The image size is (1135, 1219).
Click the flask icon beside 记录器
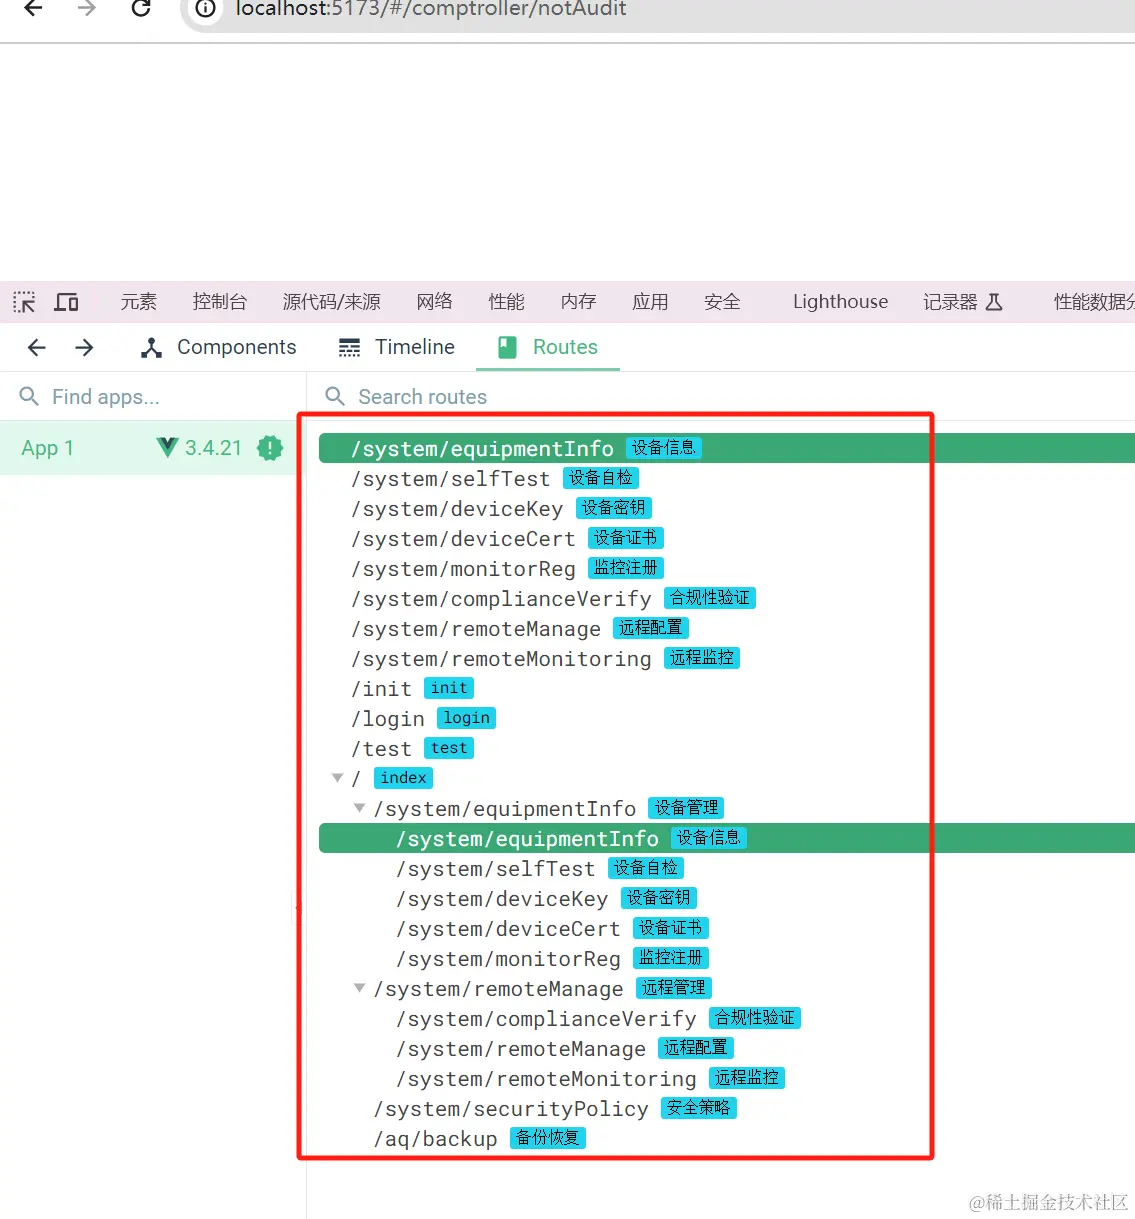[x=994, y=302]
